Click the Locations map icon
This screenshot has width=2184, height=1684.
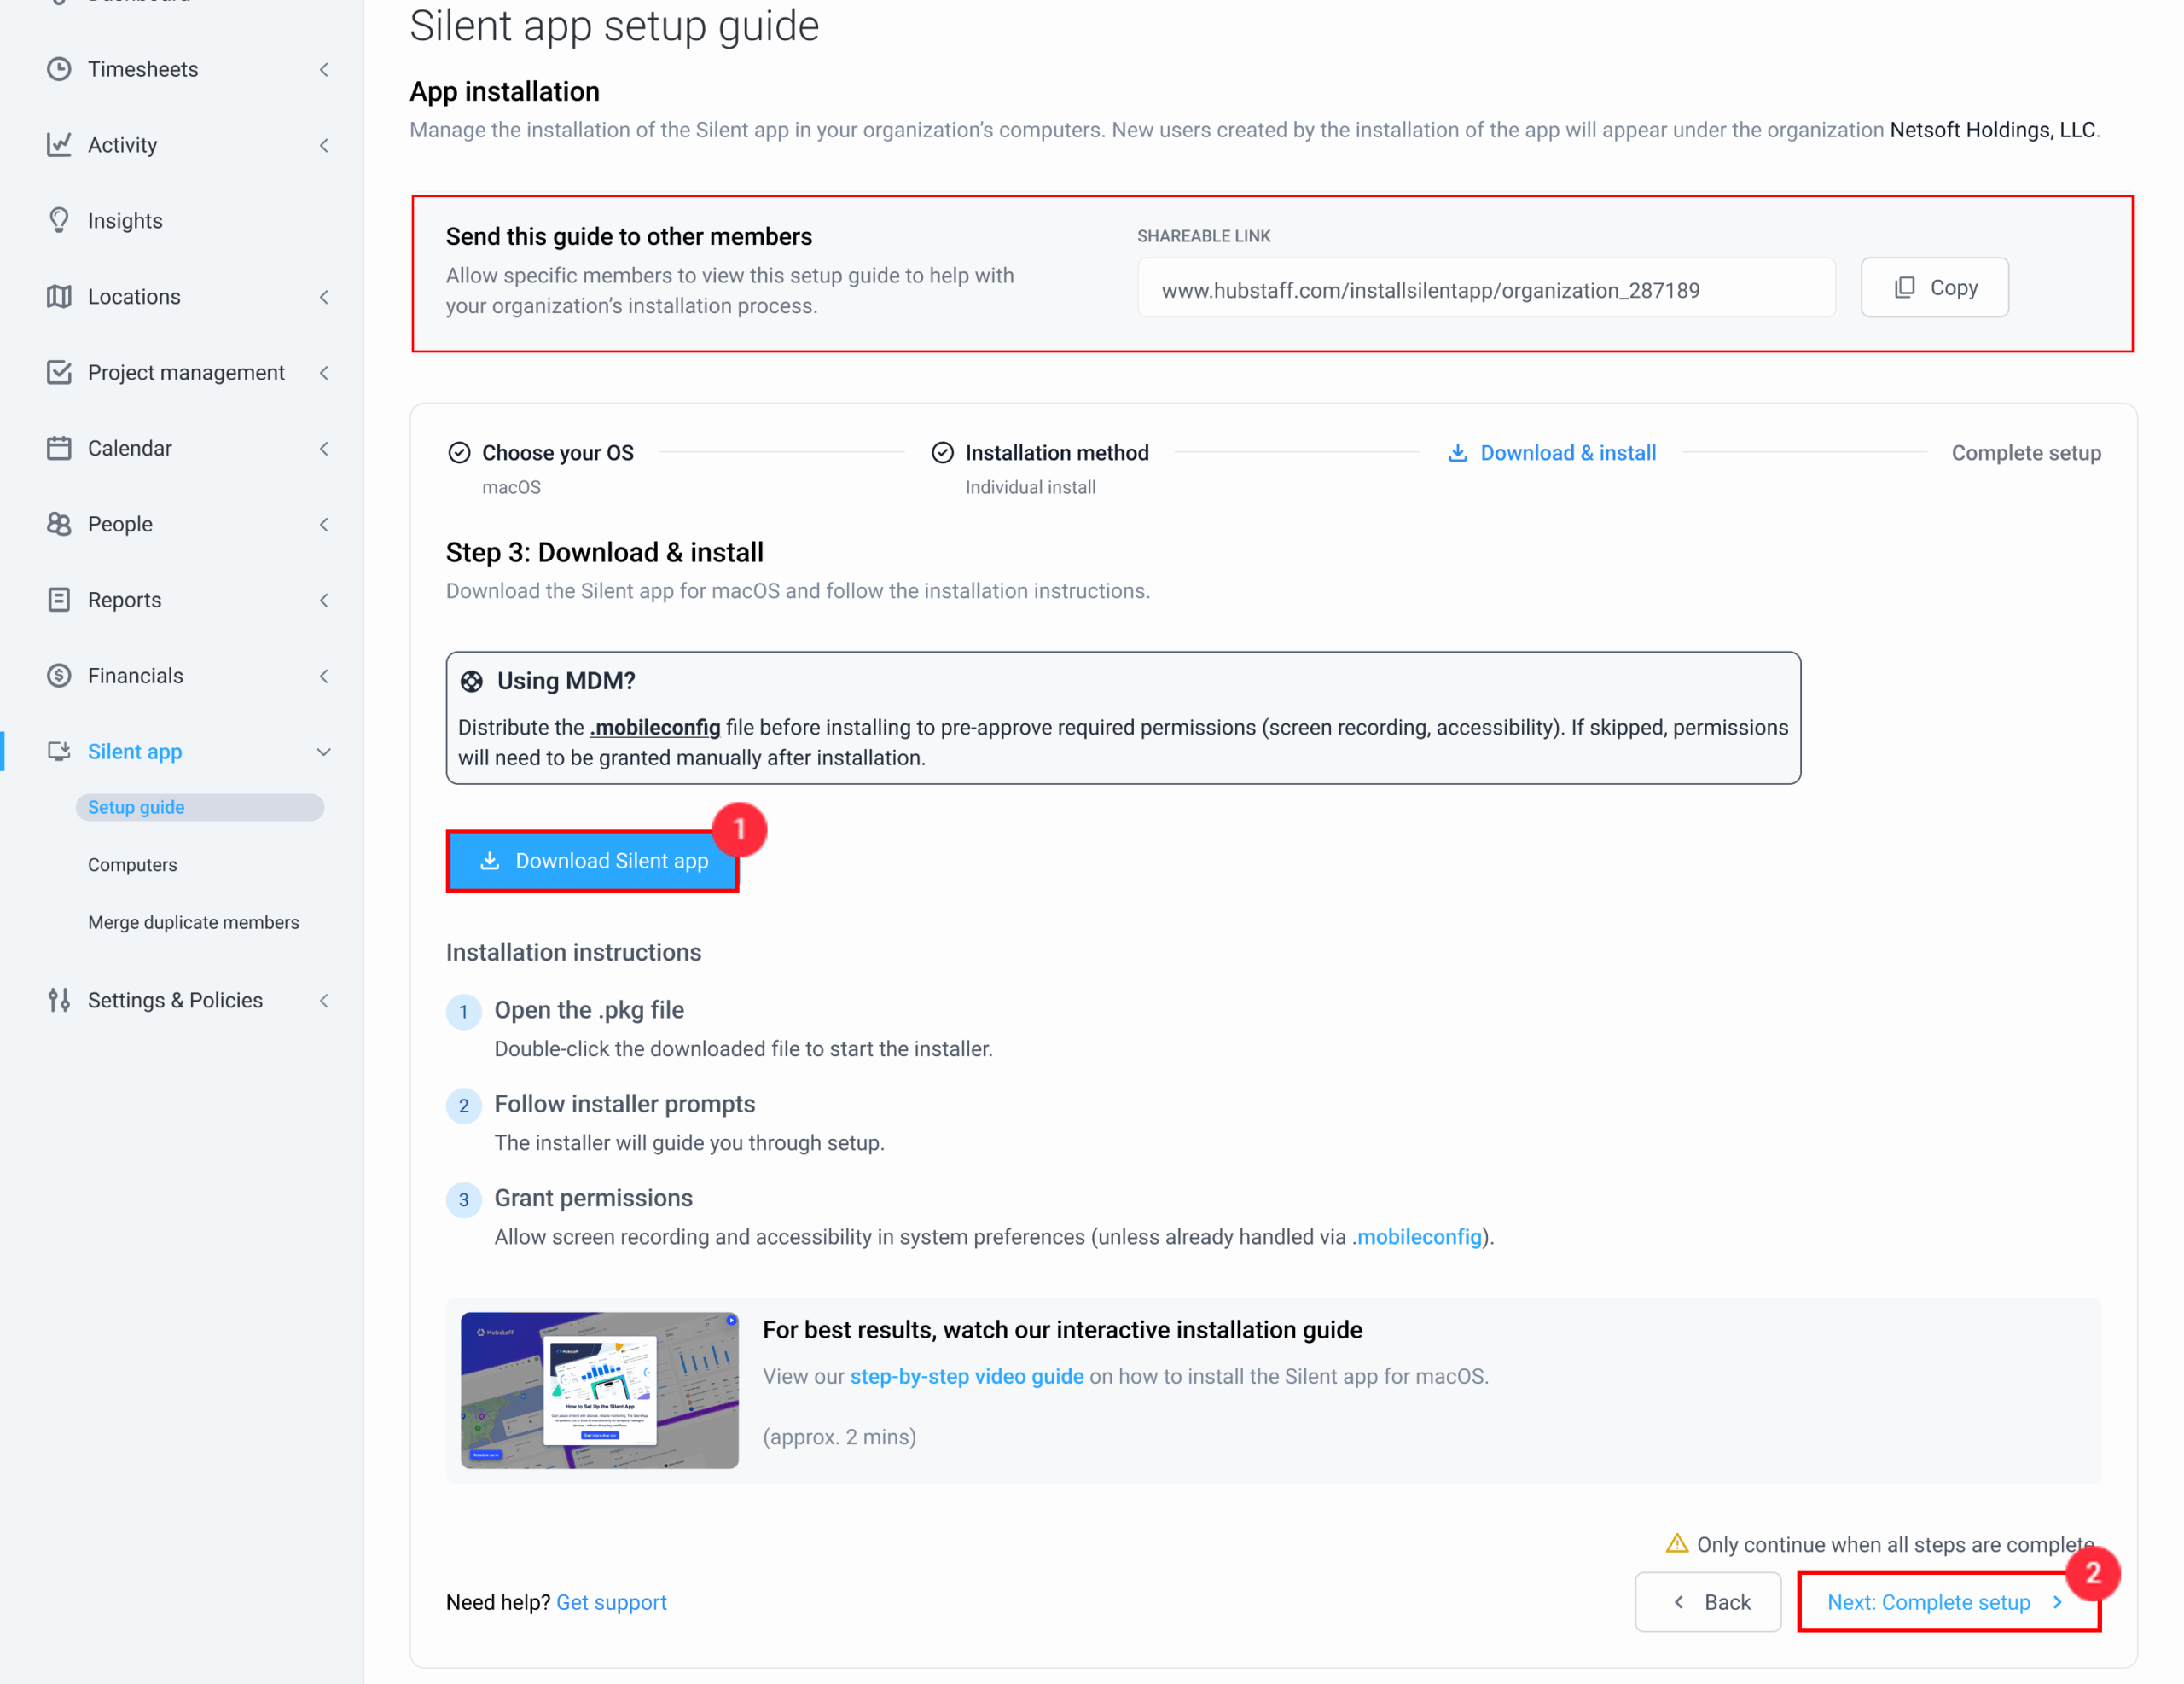click(x=59, y=297)
